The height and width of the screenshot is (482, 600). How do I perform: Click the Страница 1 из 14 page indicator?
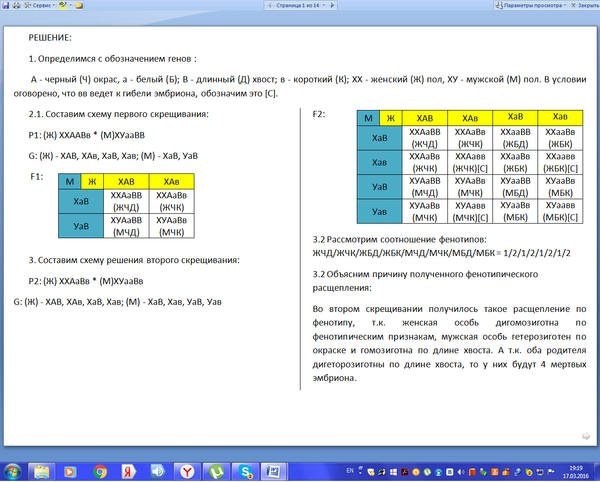tap(300, 5)
